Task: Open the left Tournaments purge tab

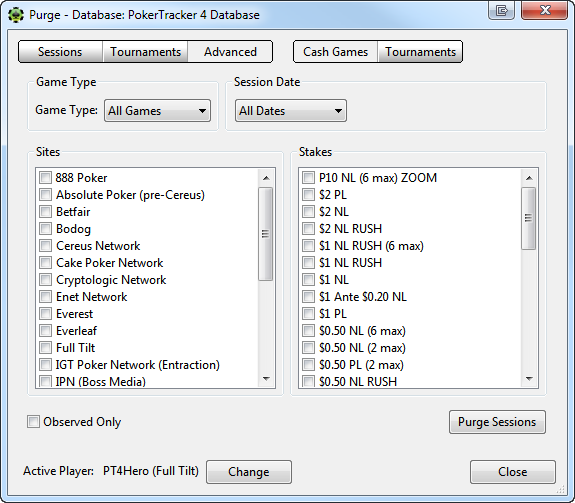Action: click(146, 52)
